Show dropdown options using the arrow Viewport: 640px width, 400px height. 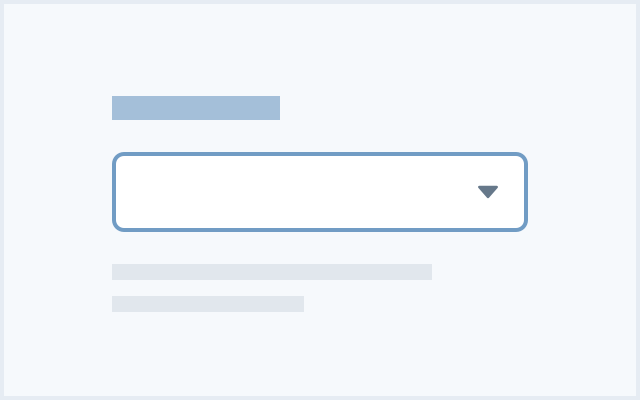point(488,192)
